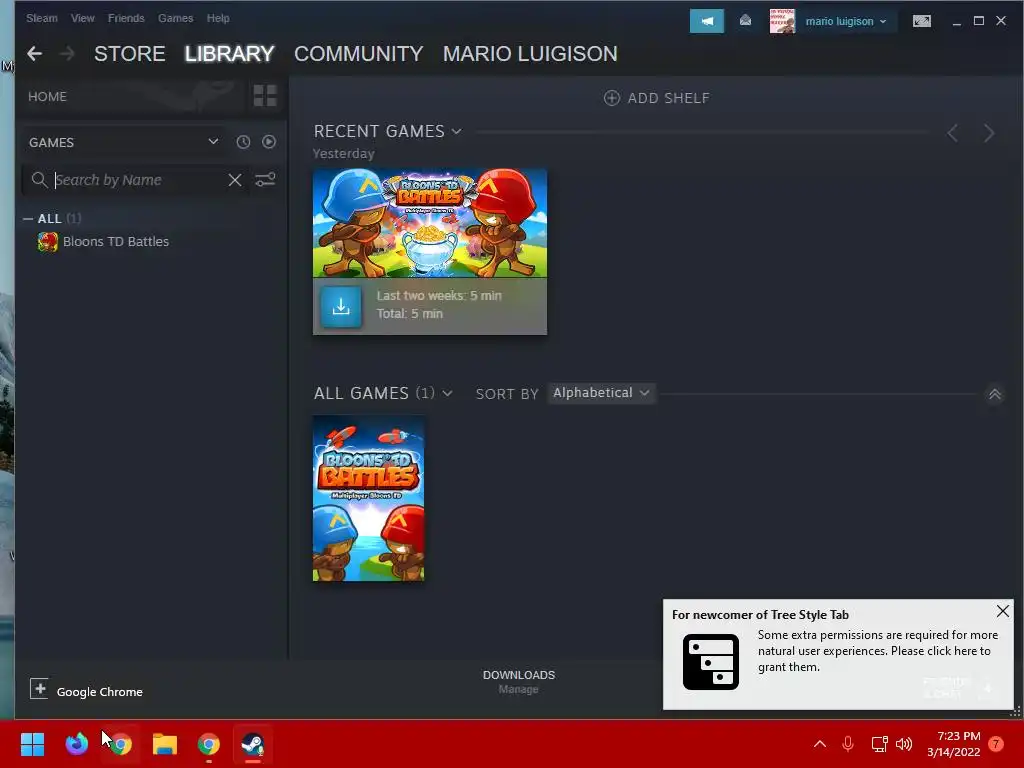
Task: Click the Add Shelf plus icon
Action: pos(611,98)
